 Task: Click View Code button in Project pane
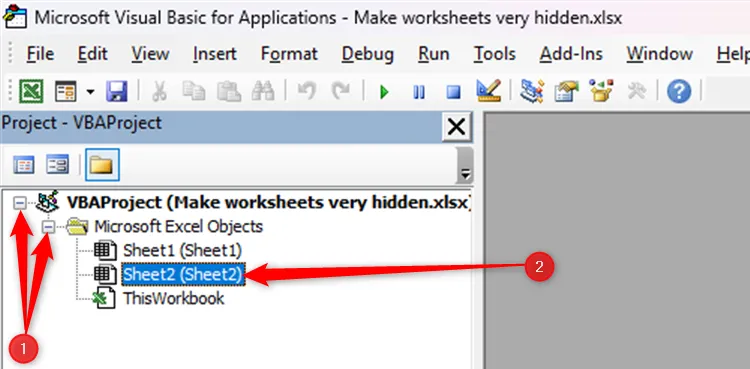(23, 165)
